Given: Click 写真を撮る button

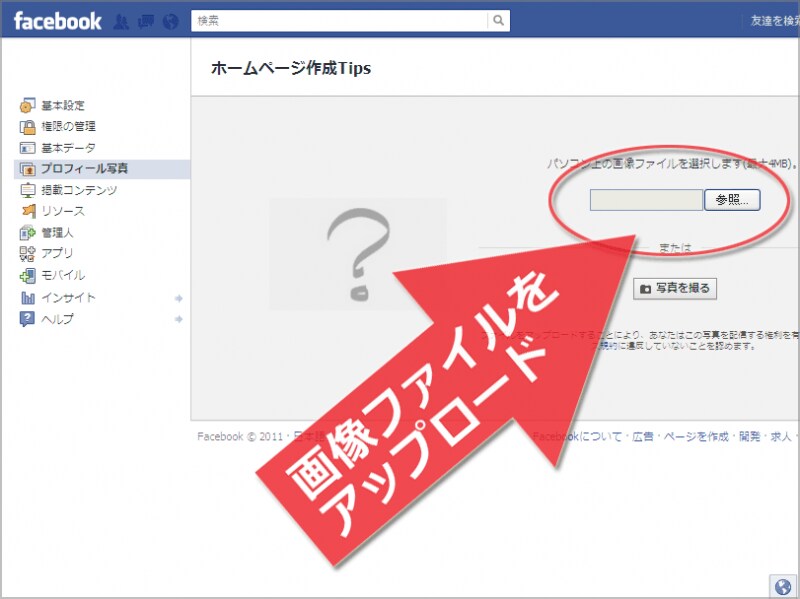Looking at the screenshot, I should click(x=675, y=288).
